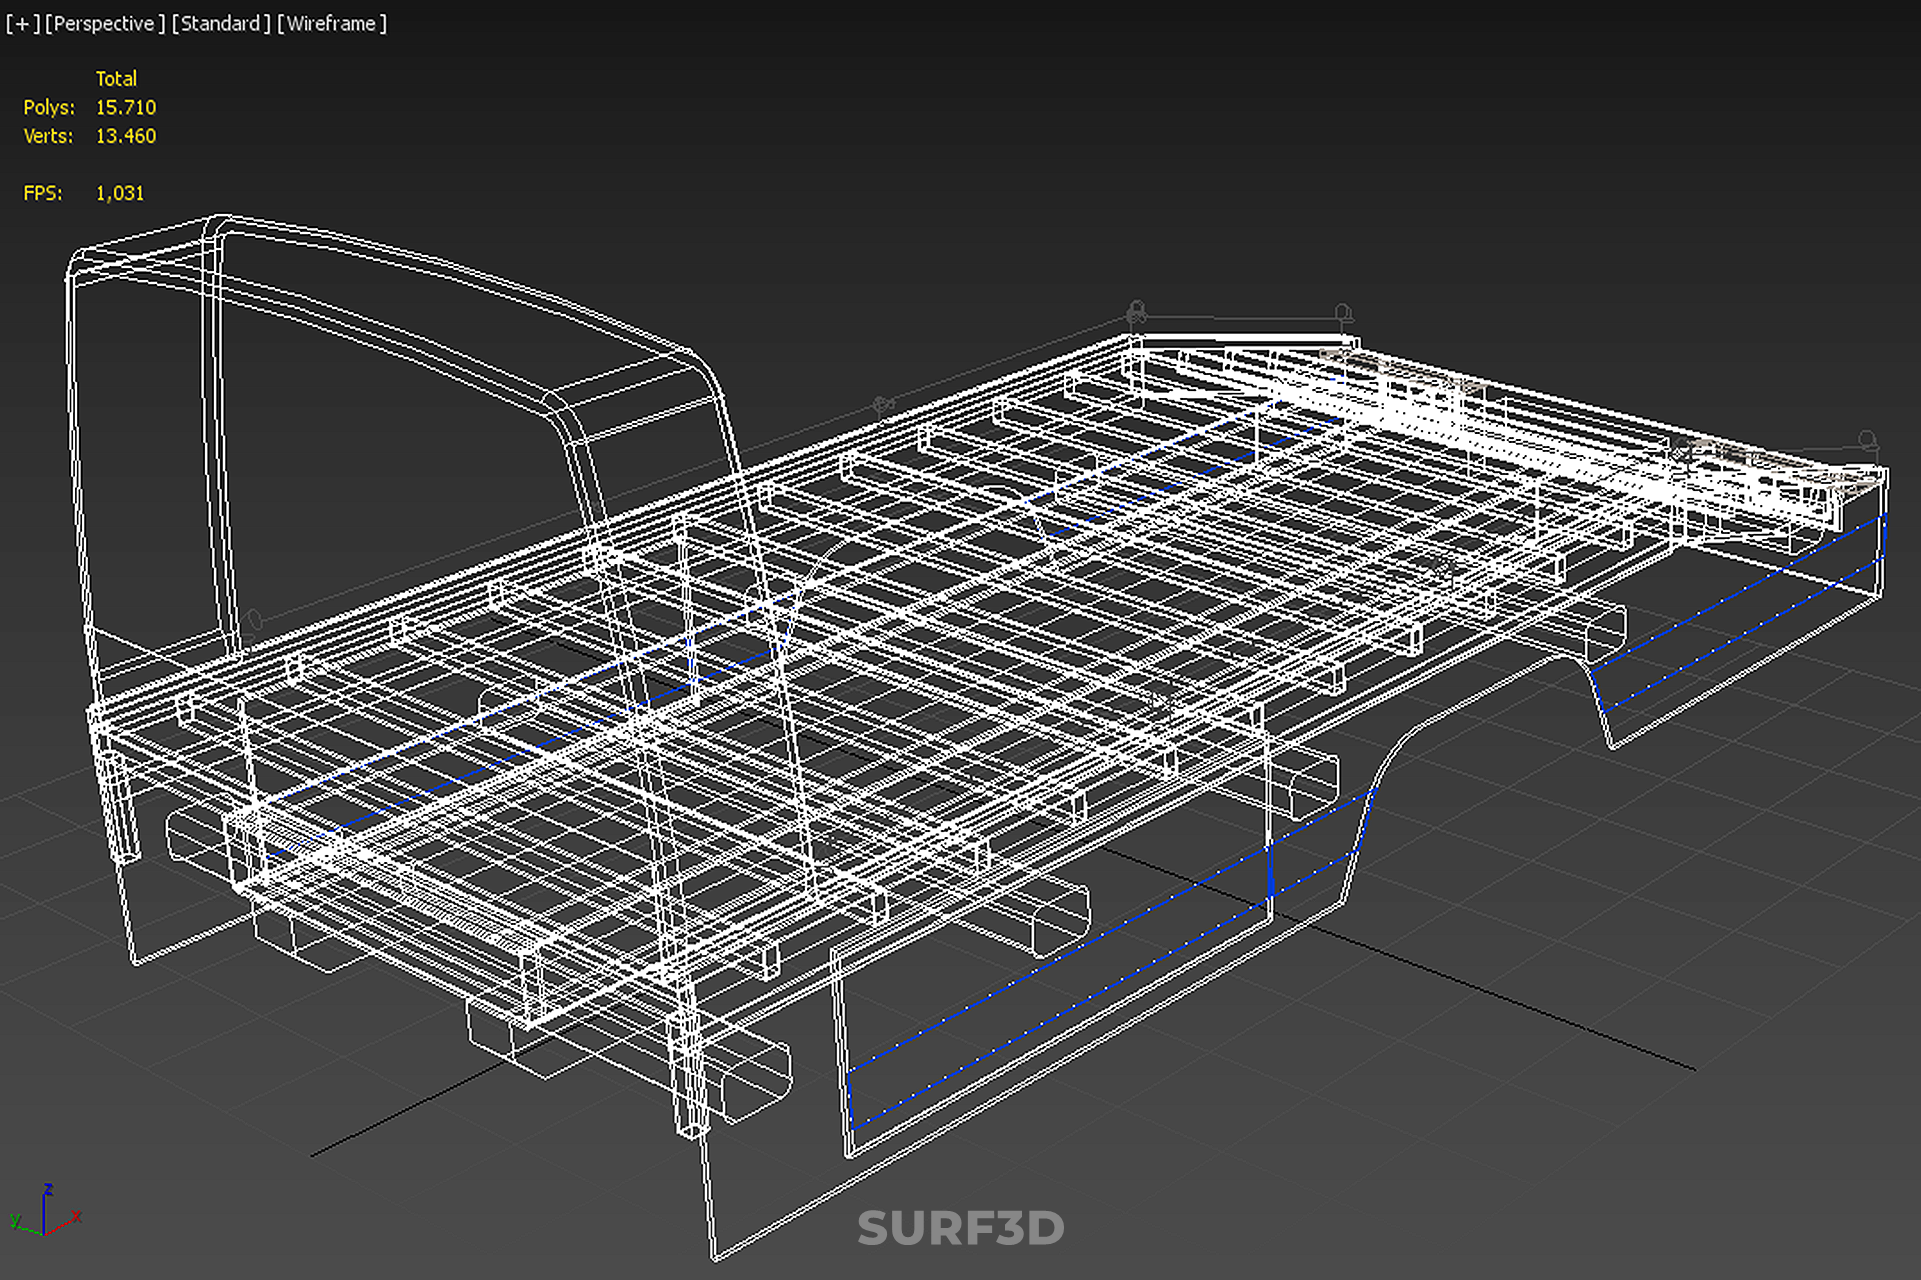Click the Verts count value 13.460
Viewport: 1921px width, 1280px height.
(x=126, y=136)
